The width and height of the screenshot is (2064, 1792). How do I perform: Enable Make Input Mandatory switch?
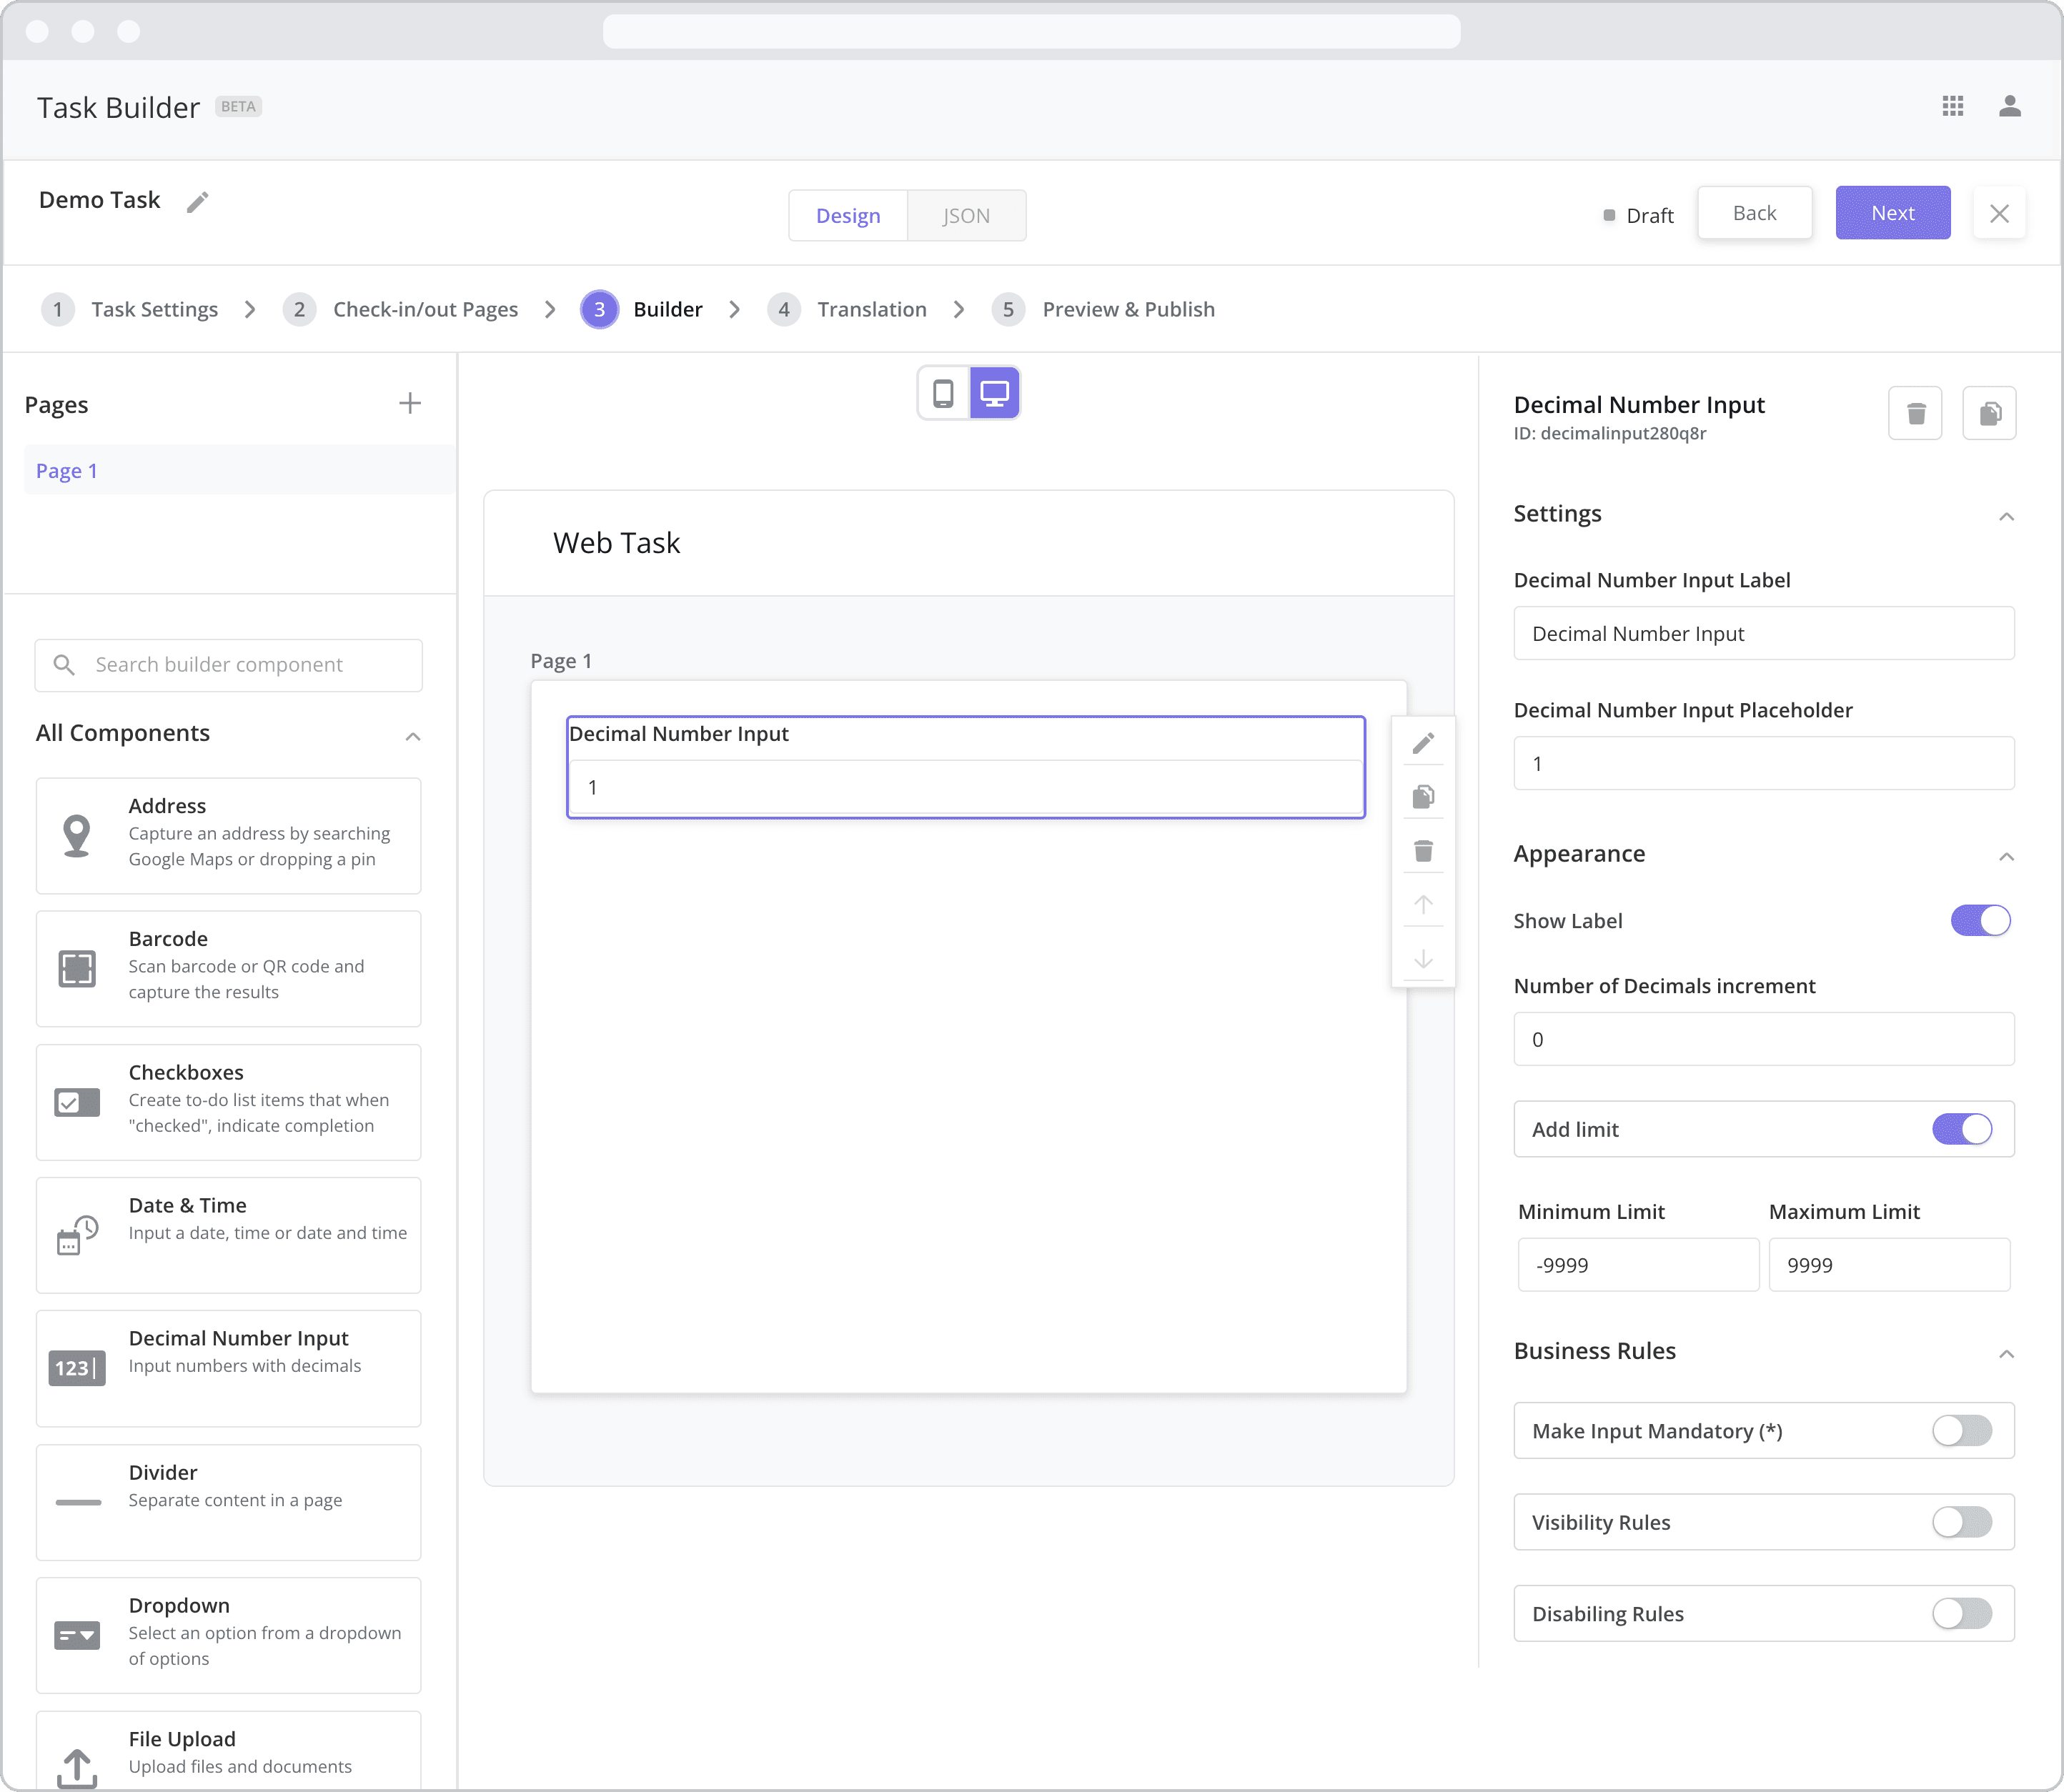(x=1962, y=1431)
